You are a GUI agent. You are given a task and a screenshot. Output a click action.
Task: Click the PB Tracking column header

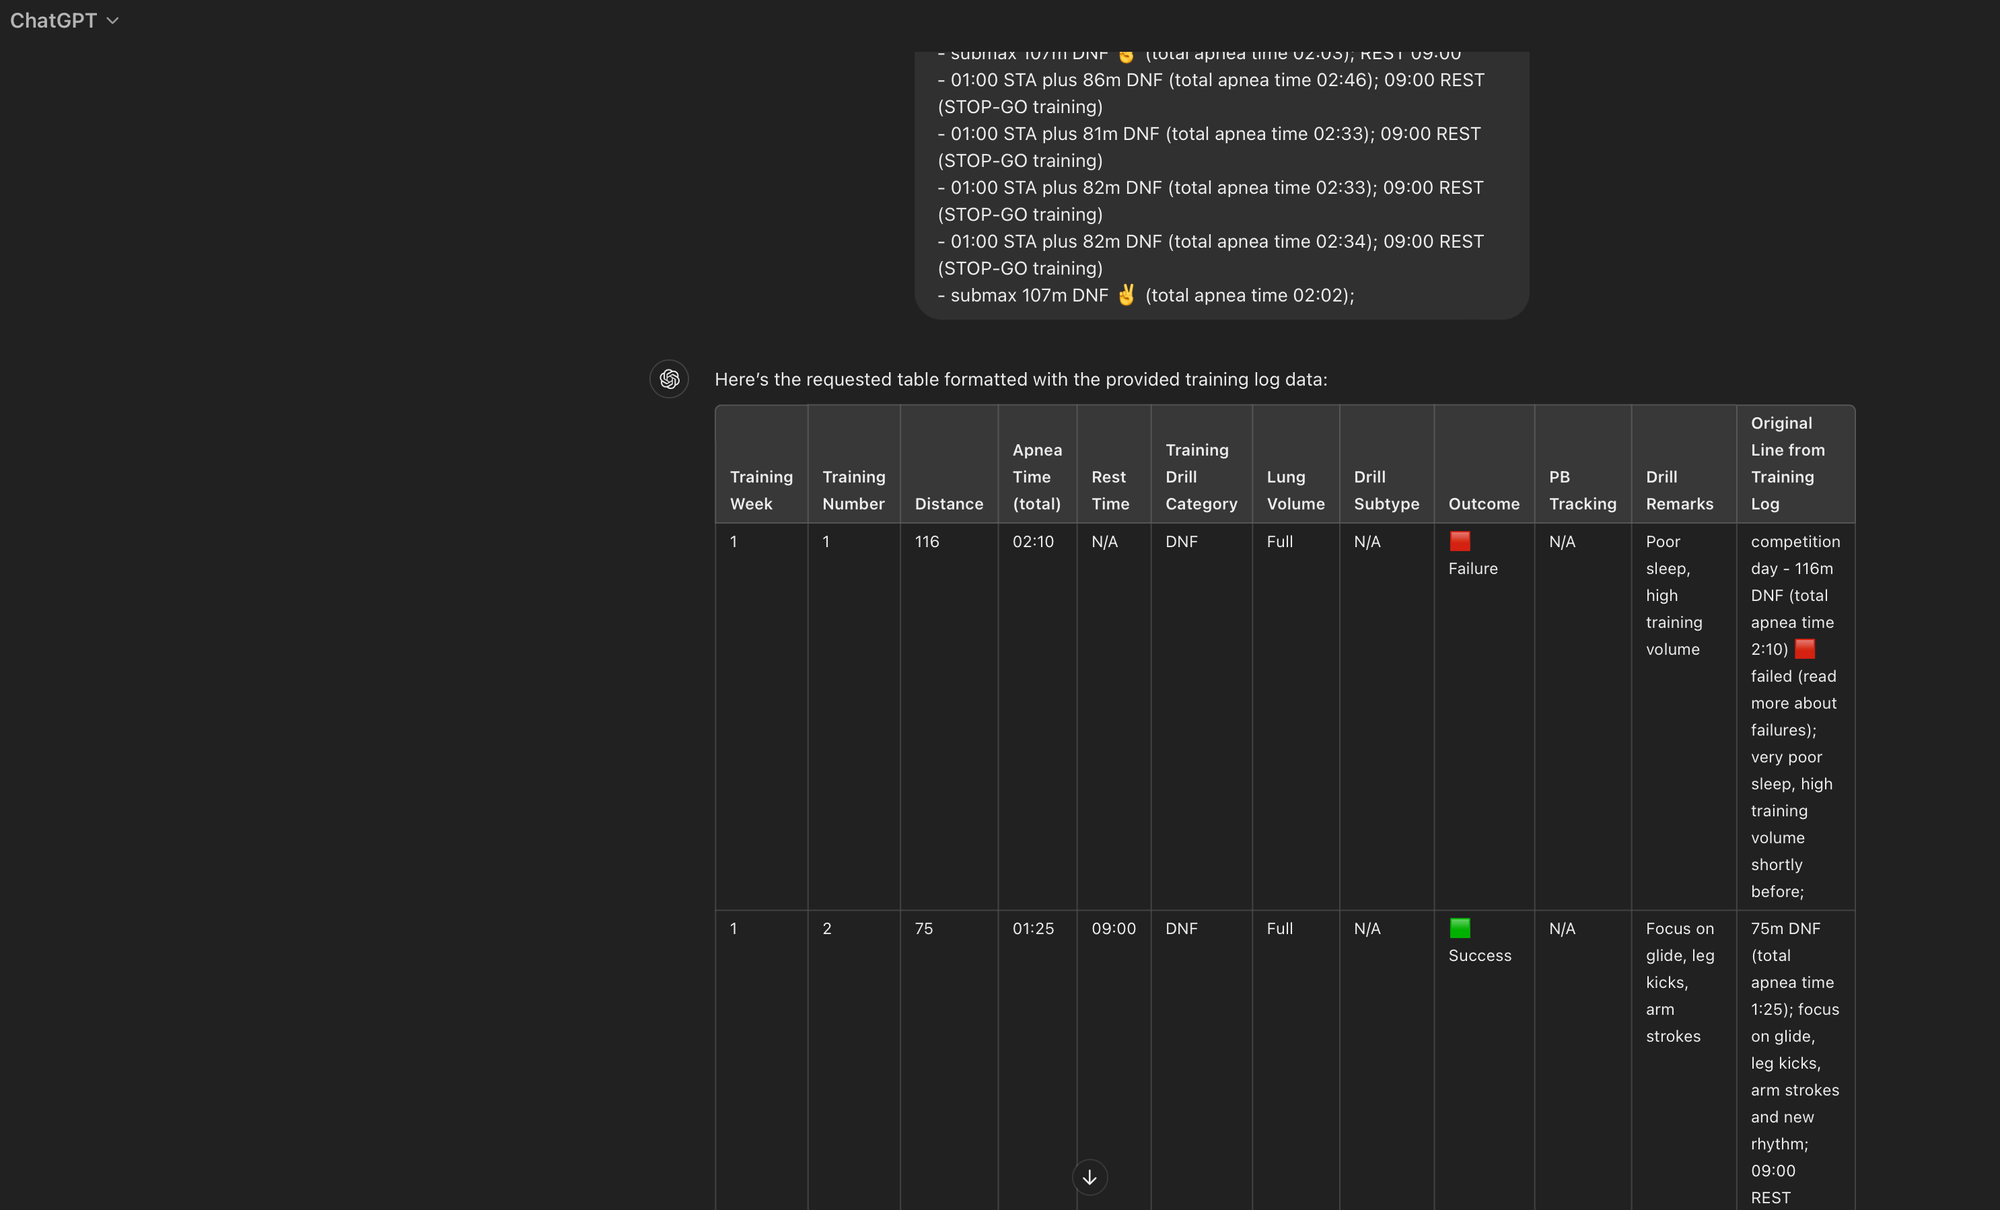coord(1583,490)
